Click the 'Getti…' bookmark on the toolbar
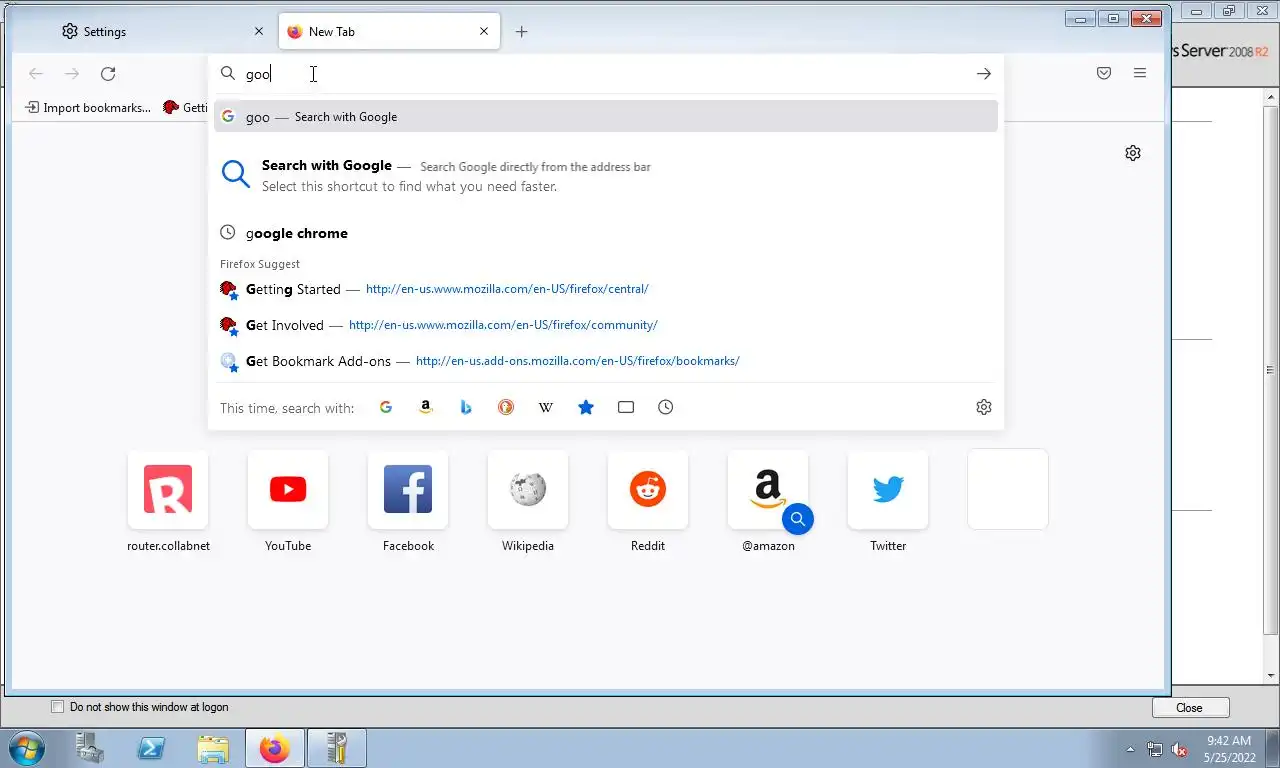 coord(185,107)
